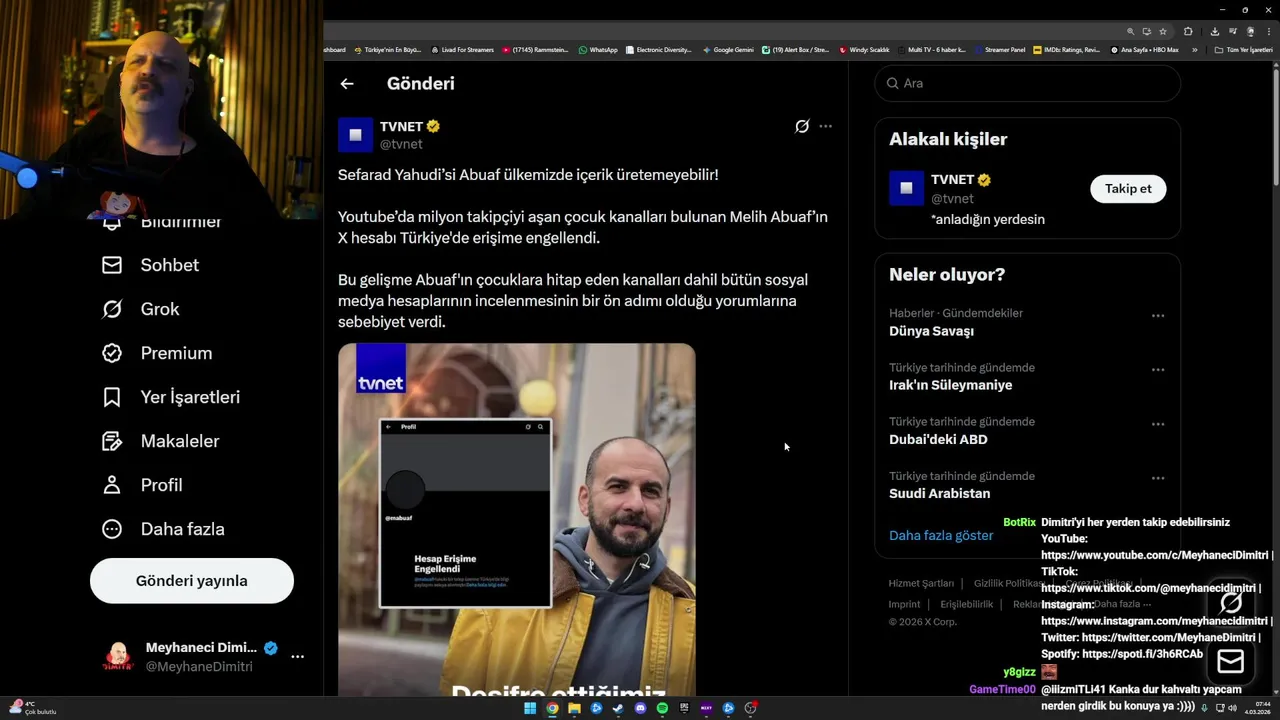Open more options for Dubai'deki ABD trend

pyautogui.click(x=1158, y=424)
